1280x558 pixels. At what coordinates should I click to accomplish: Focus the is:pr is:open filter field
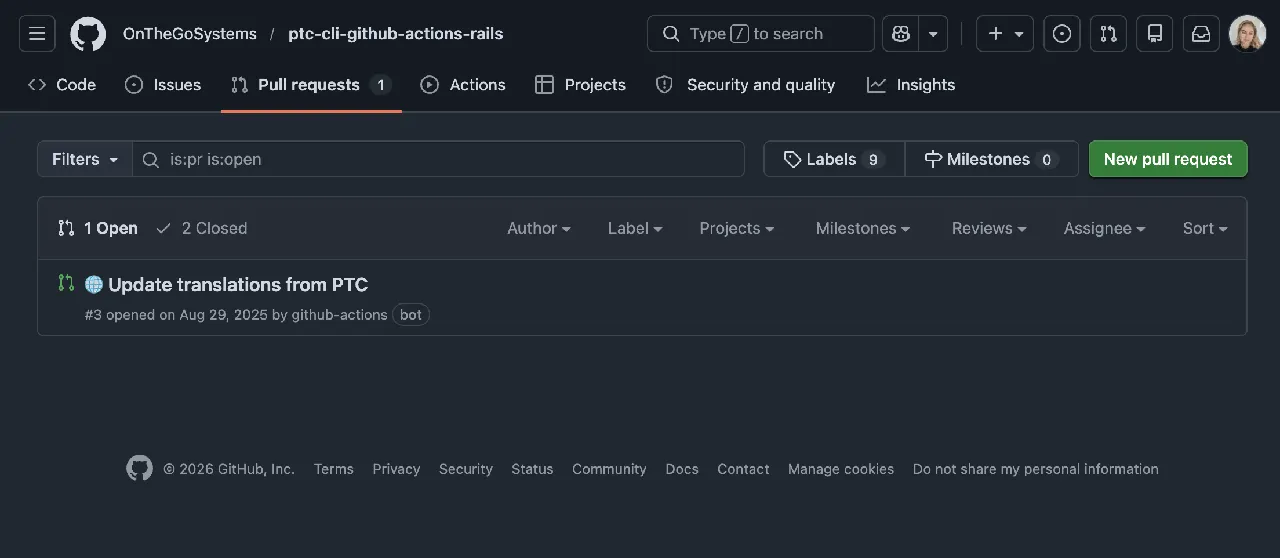pyautogui.click(x=438, y=159)
